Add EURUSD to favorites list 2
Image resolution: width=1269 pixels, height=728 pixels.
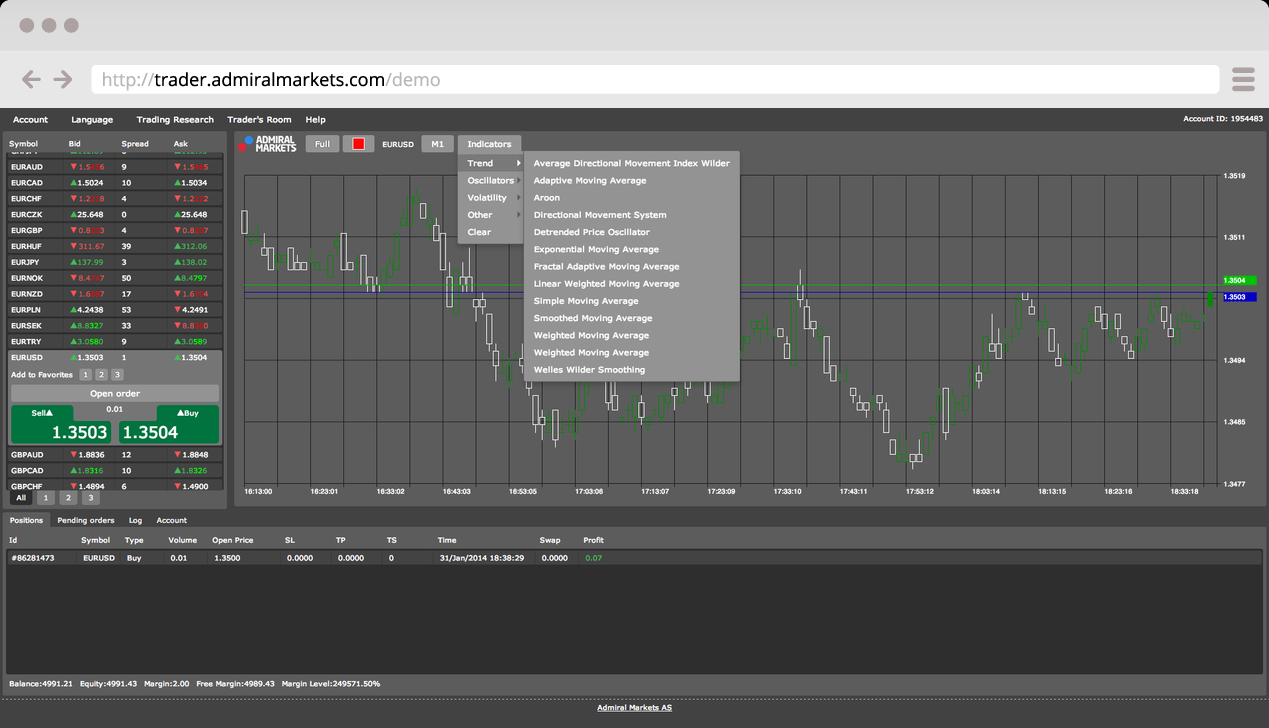tap(101, 375)
